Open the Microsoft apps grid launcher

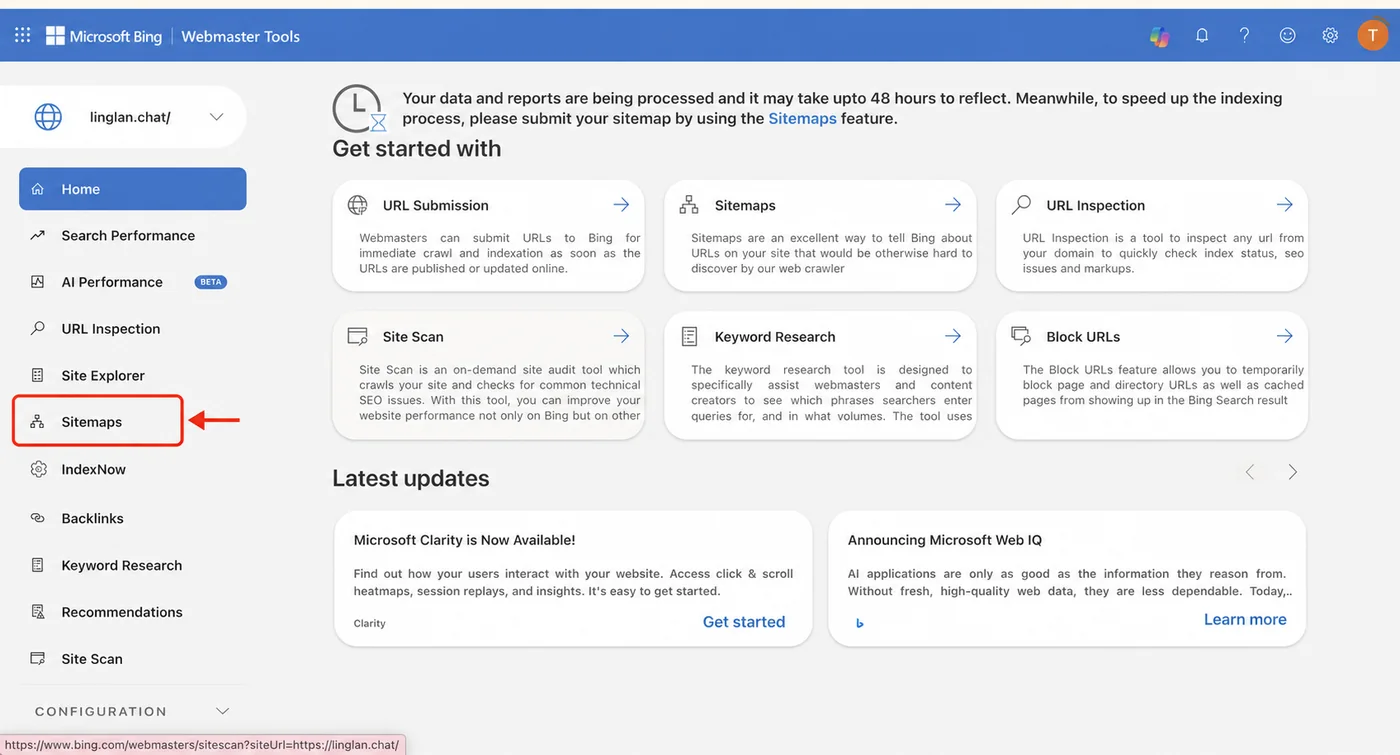[x=22, y=36]
